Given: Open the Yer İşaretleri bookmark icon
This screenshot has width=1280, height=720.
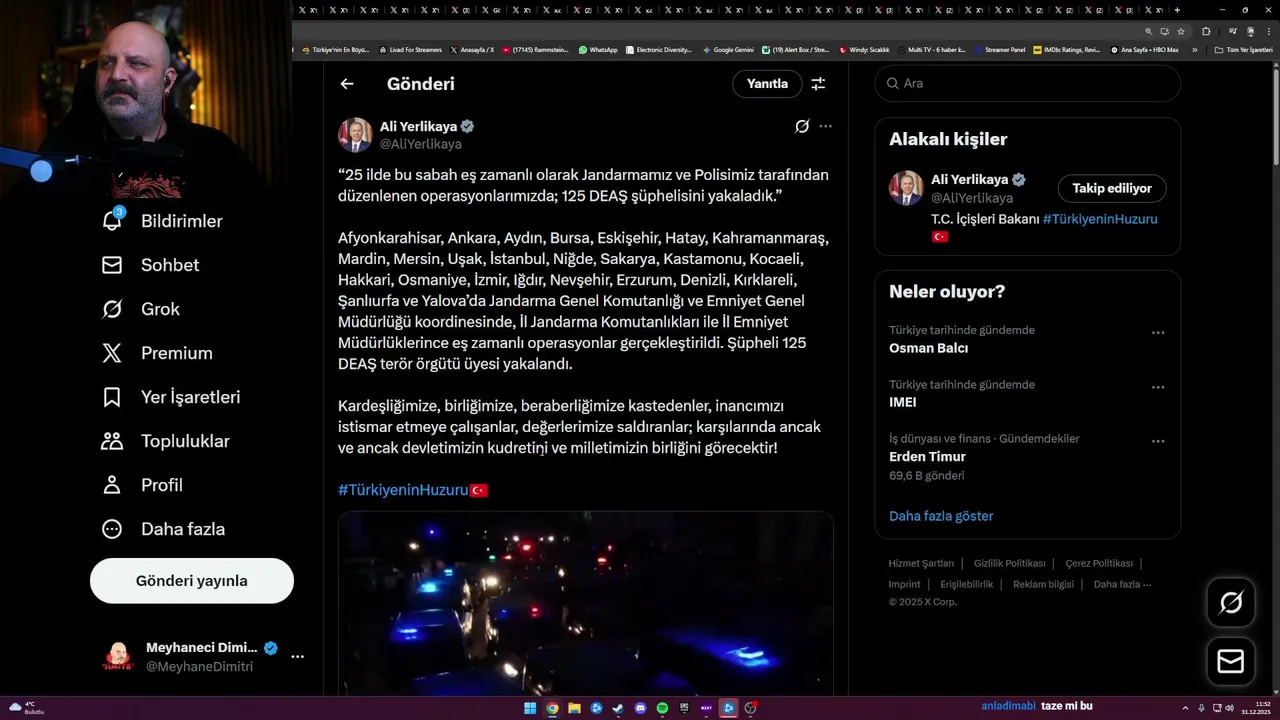Looking at the screenshot, I should click(x=112, y=397).
